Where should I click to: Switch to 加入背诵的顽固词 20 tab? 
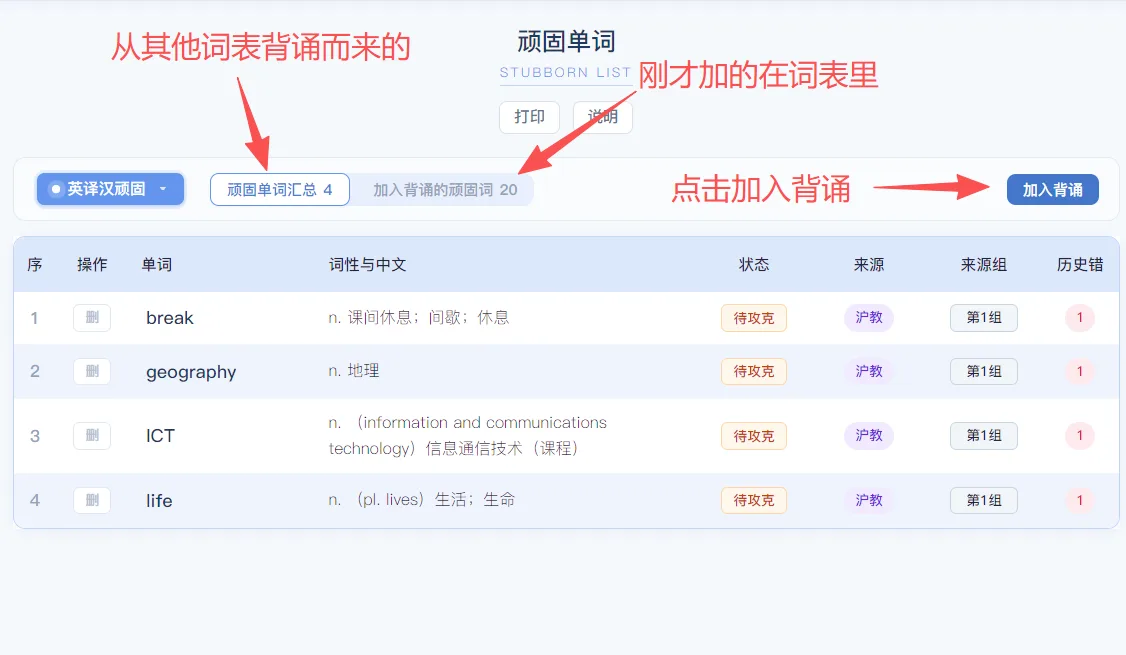(445, 190)
